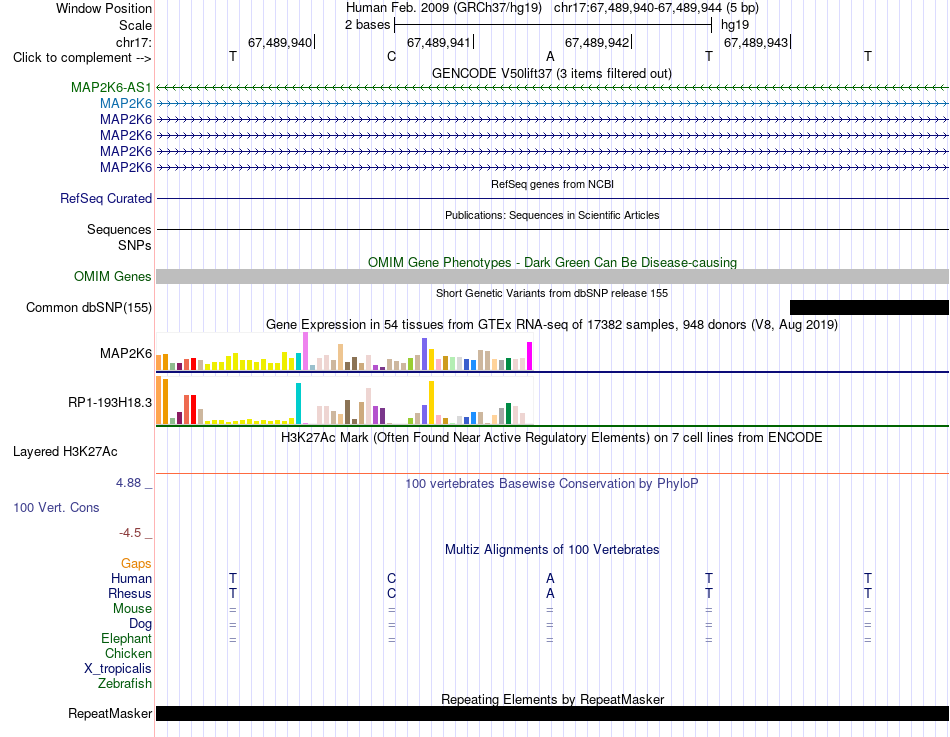Image resolution: width=950 pixels, height=737 pixels.
Task: Click the hg19 label beside the scale bar
Action: pos(735,25)
